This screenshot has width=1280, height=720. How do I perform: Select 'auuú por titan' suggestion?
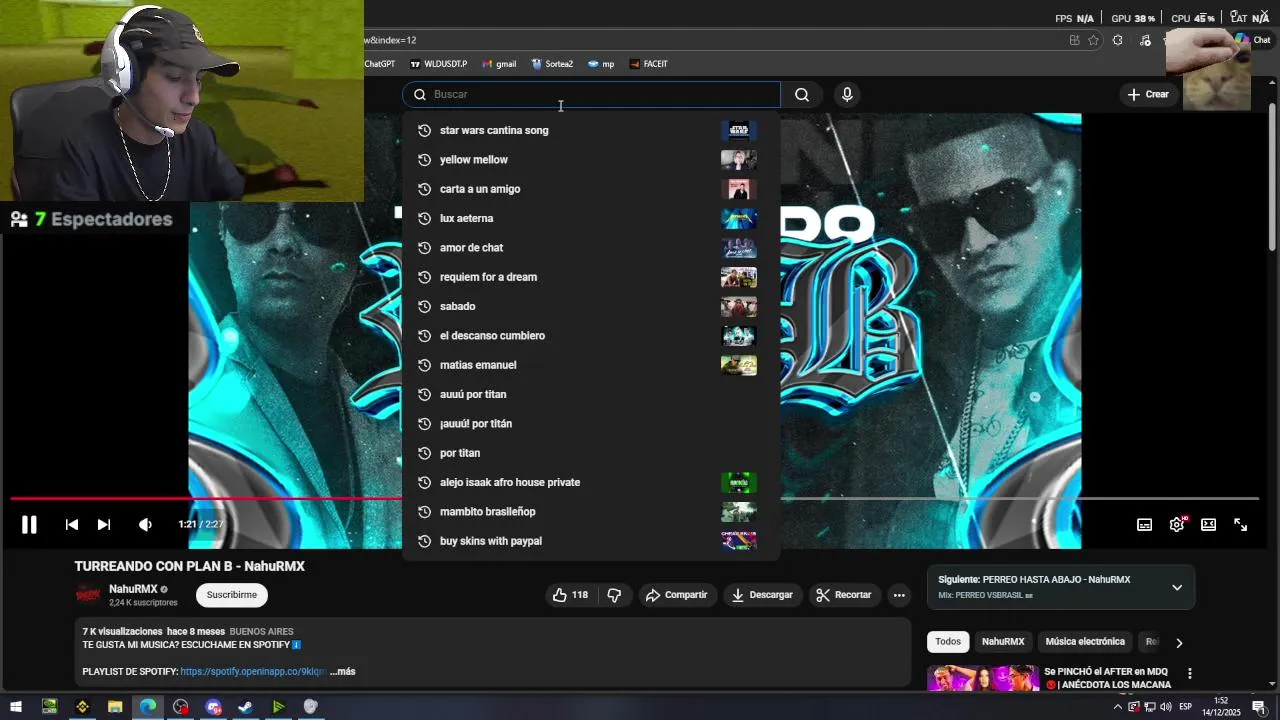tap(591, 394)
